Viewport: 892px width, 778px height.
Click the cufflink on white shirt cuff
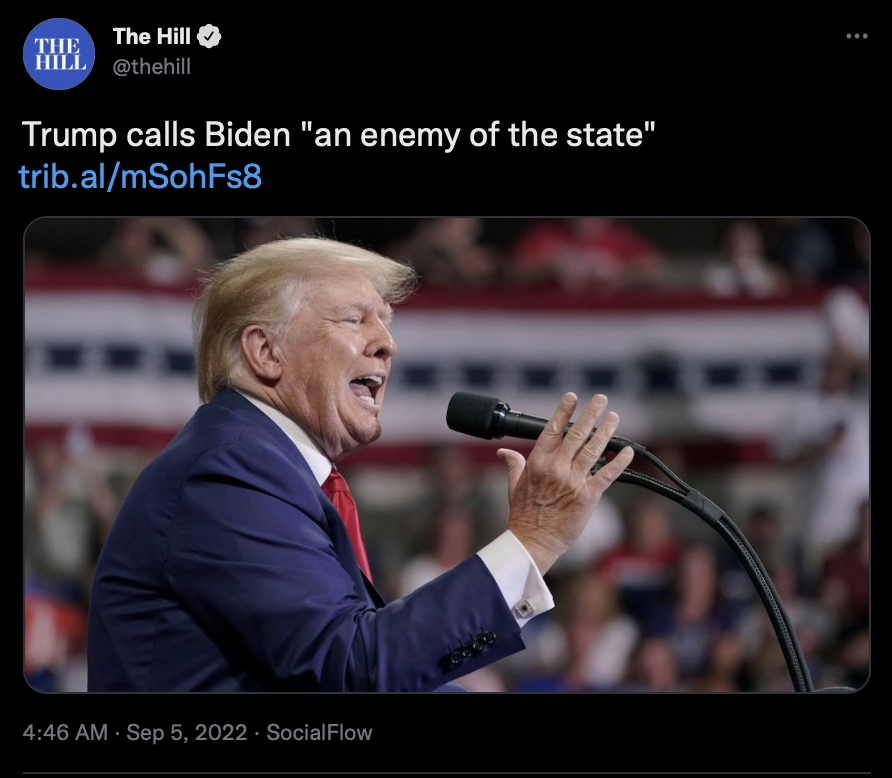point(523,609)
